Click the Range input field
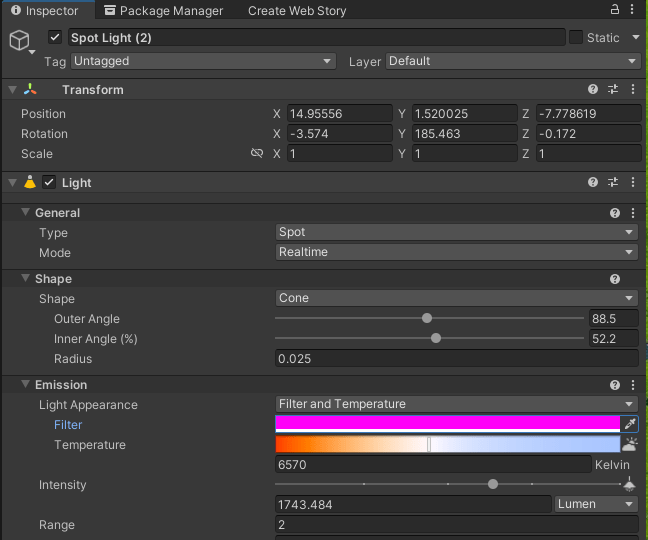The image size is (648, 540). (x=456, y=525)
